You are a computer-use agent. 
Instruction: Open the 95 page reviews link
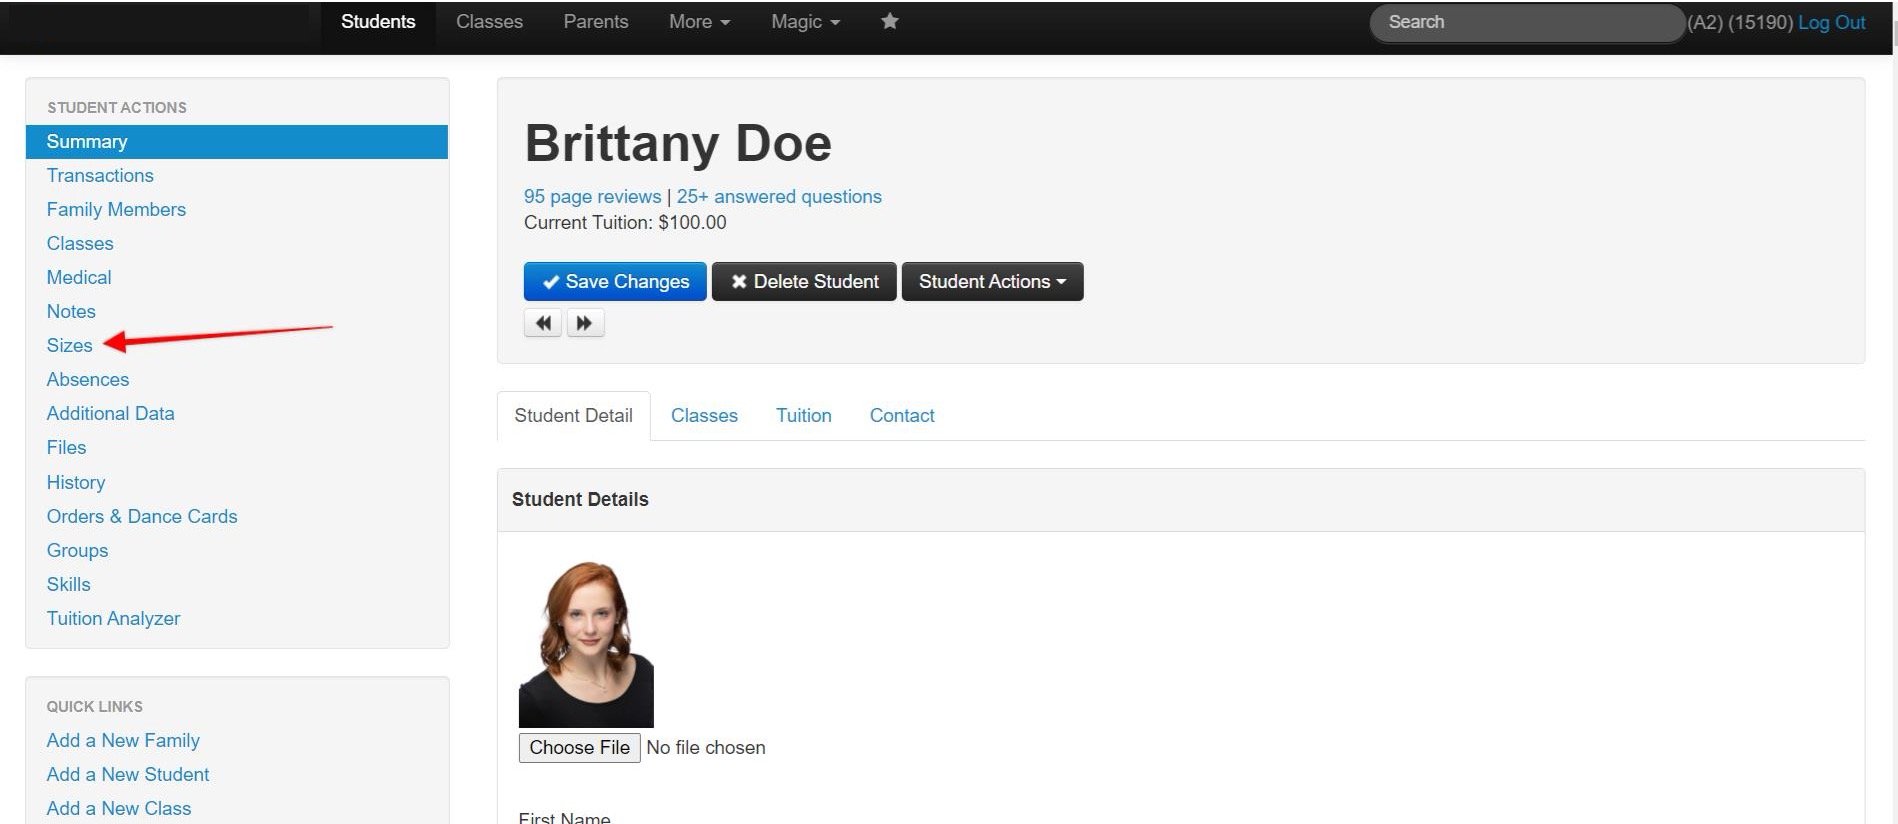(592, 197)
